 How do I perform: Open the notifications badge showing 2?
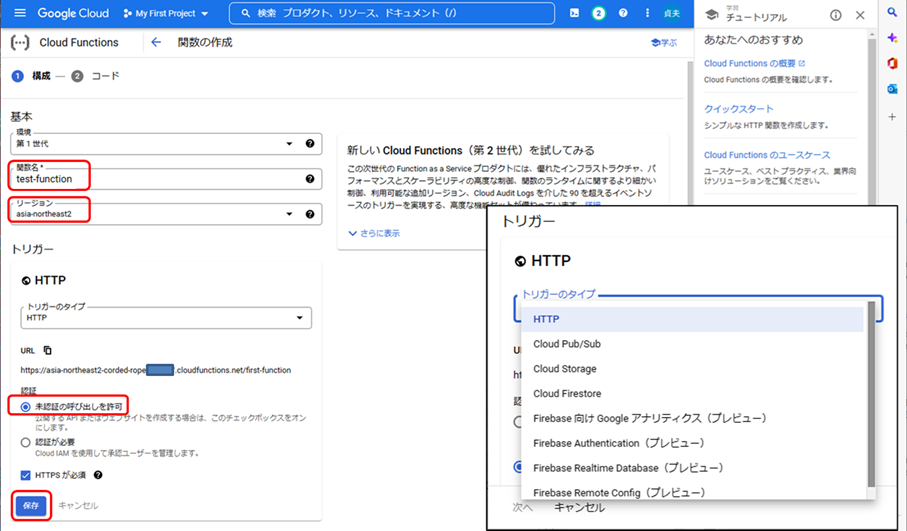click(x=599, y=14)
